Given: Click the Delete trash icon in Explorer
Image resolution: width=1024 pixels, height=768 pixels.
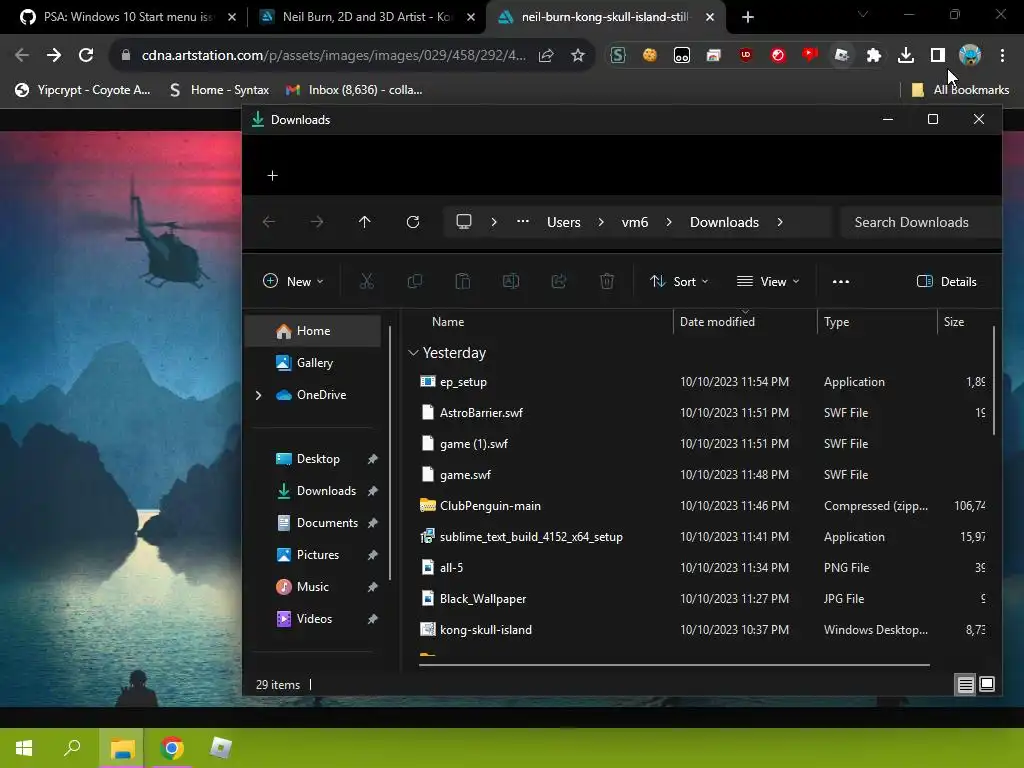Looking at the screenshot, I should (x=607, y=281).
